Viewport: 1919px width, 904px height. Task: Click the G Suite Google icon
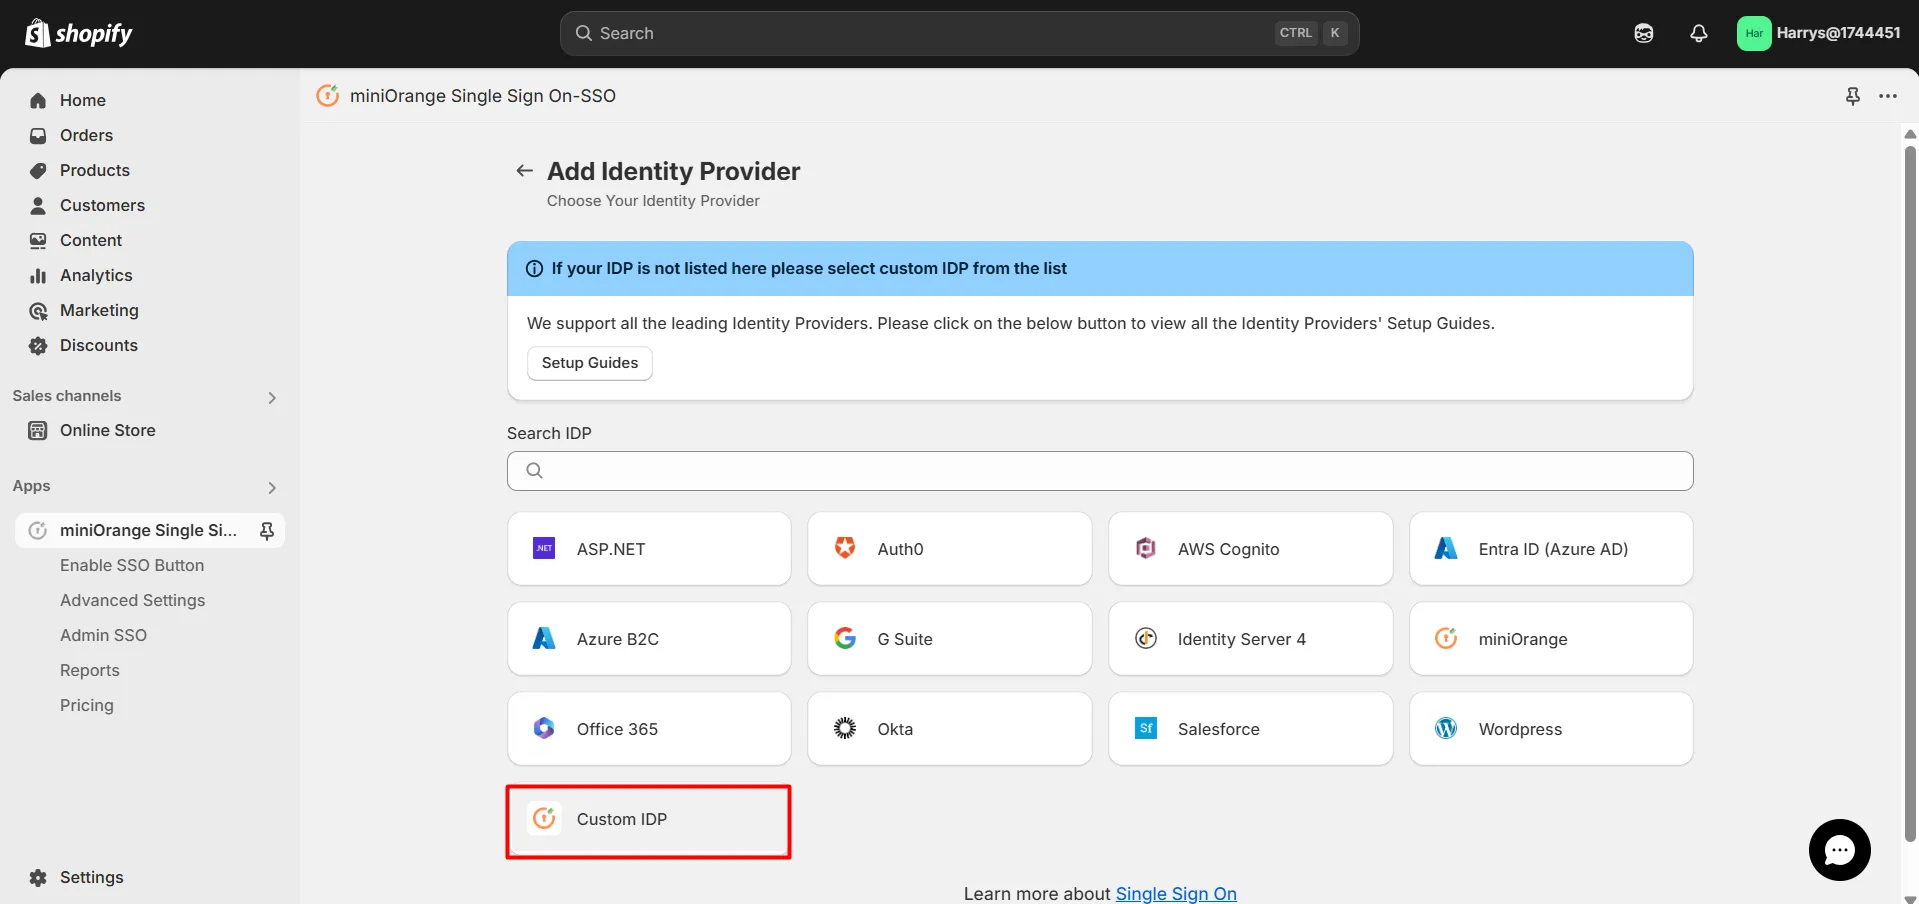[x=845, y=638]
